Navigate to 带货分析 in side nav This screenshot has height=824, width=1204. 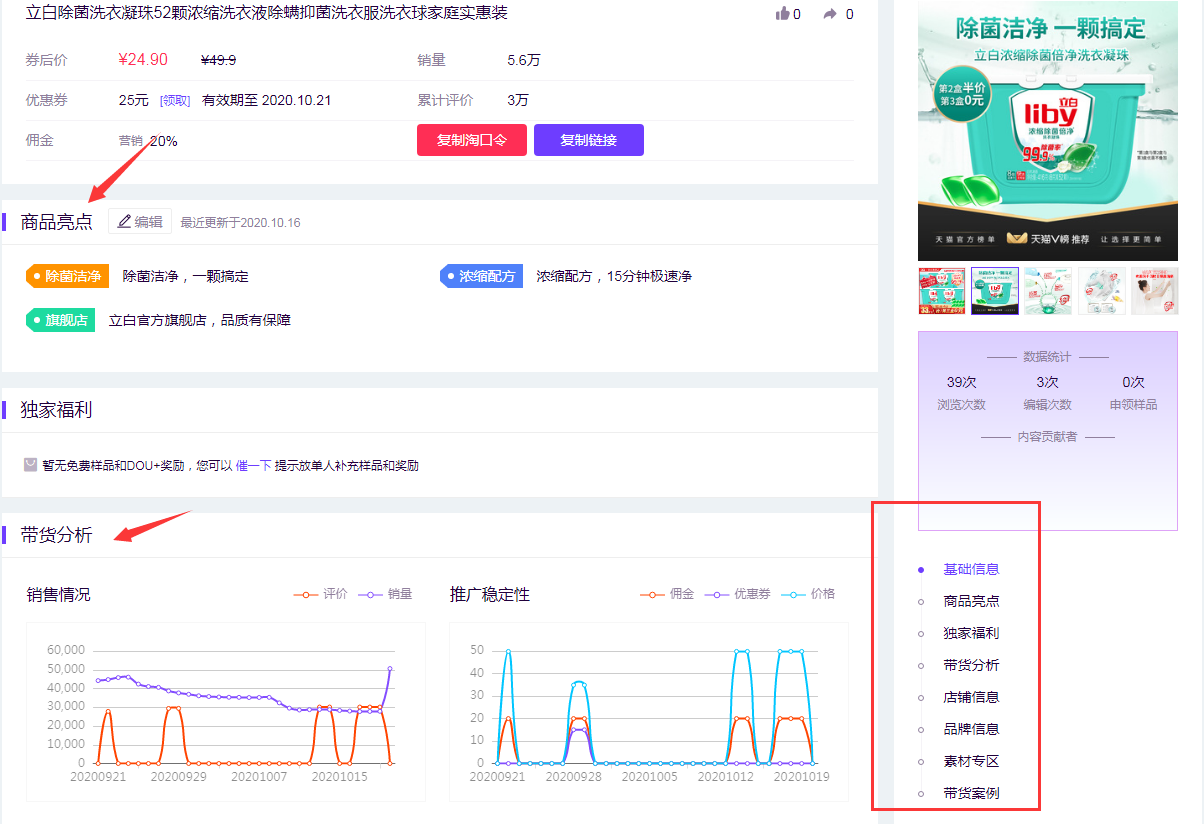[971, 666]
